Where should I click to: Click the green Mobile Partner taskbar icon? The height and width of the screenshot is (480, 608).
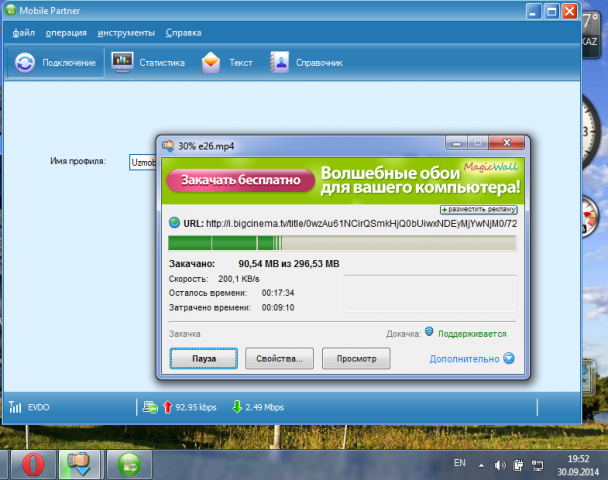pos(130,464)
